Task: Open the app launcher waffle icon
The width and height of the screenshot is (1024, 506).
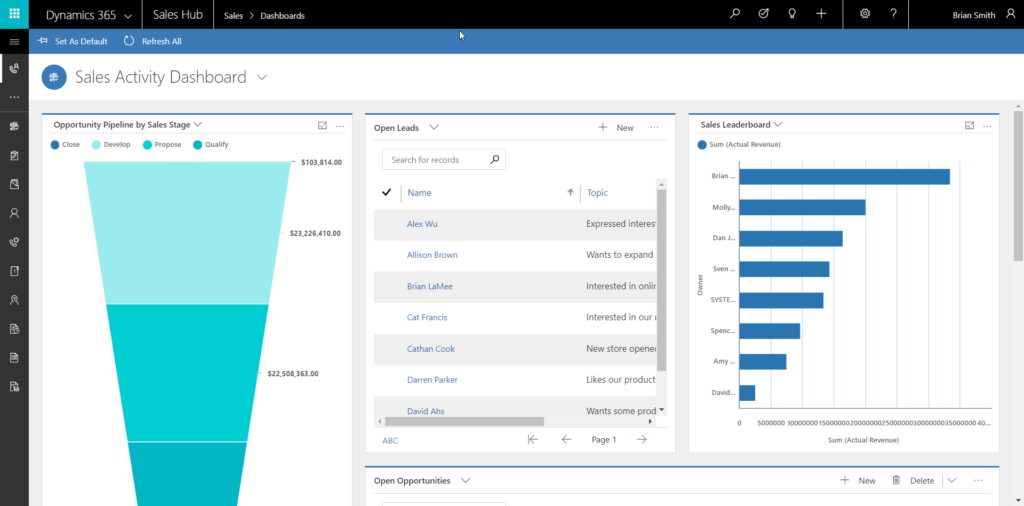Action: (x=14, y=15)
